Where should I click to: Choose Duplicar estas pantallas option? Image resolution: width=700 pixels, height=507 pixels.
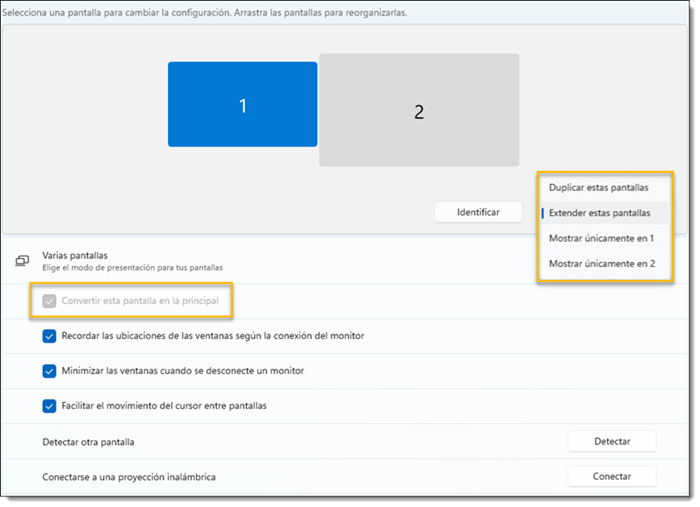tap(598, 187)
